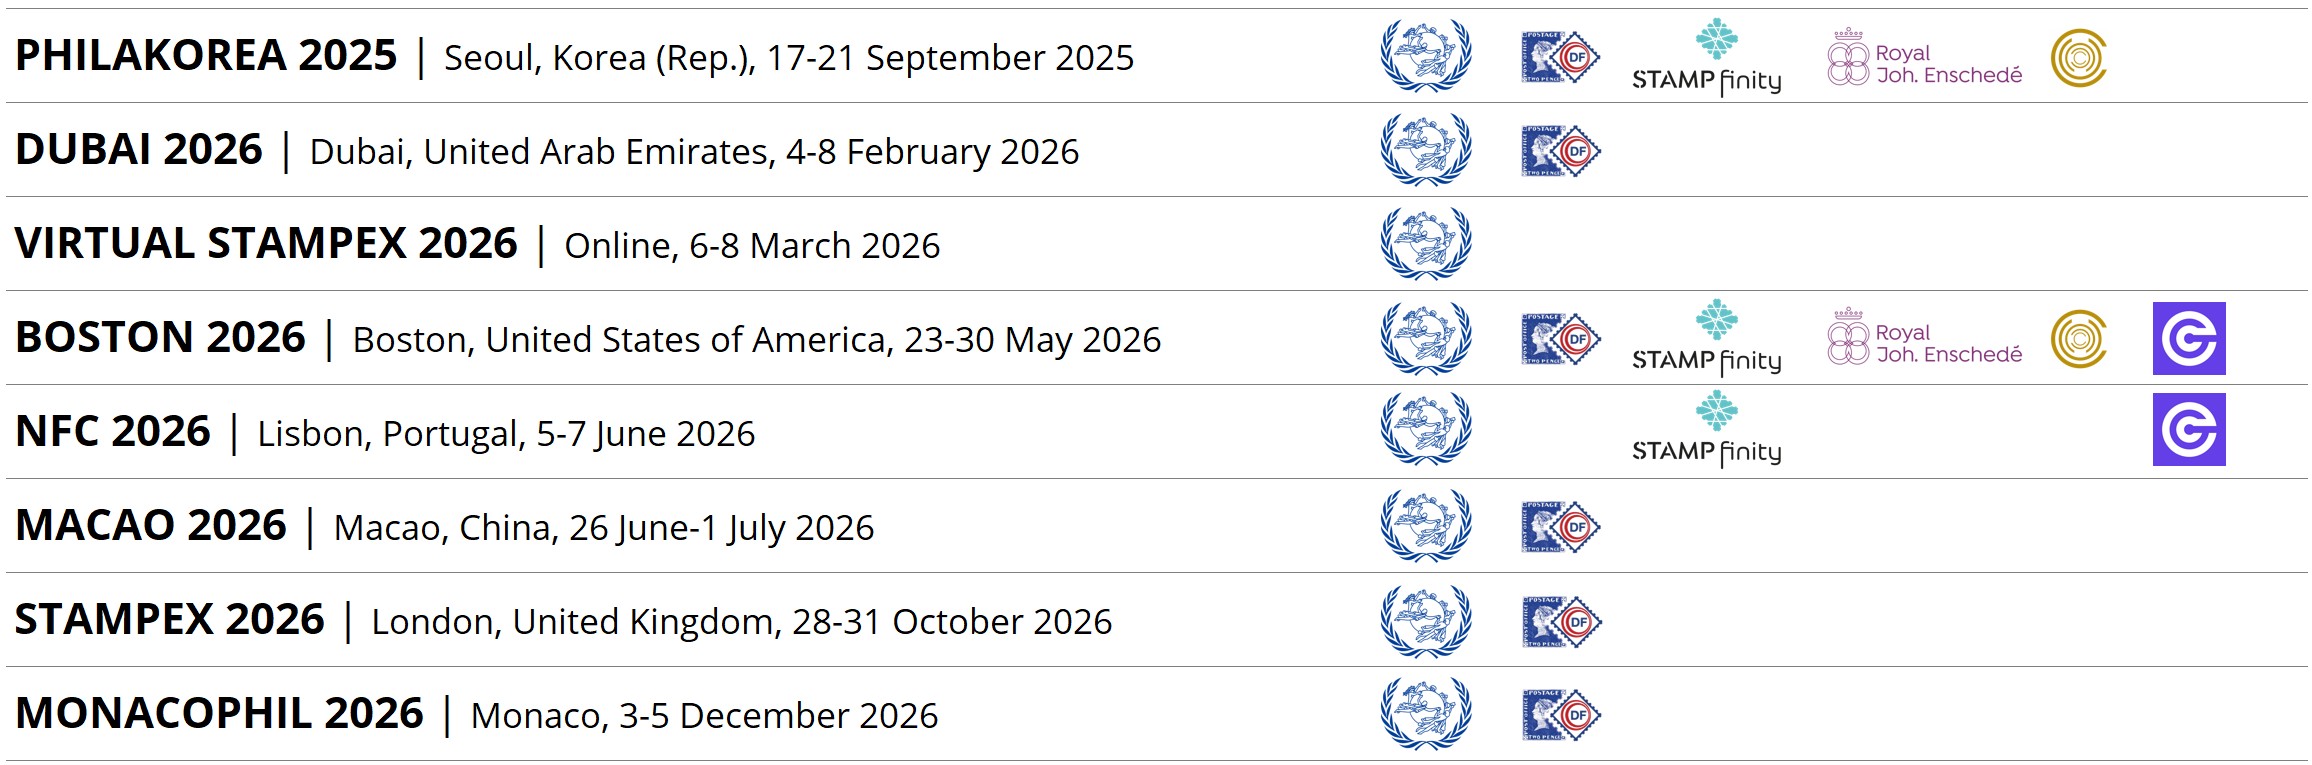Click the postage stamp DF logo for DUBAI 2026
This screenshot has width=2312, height=765.
[x=1560, y=151]
